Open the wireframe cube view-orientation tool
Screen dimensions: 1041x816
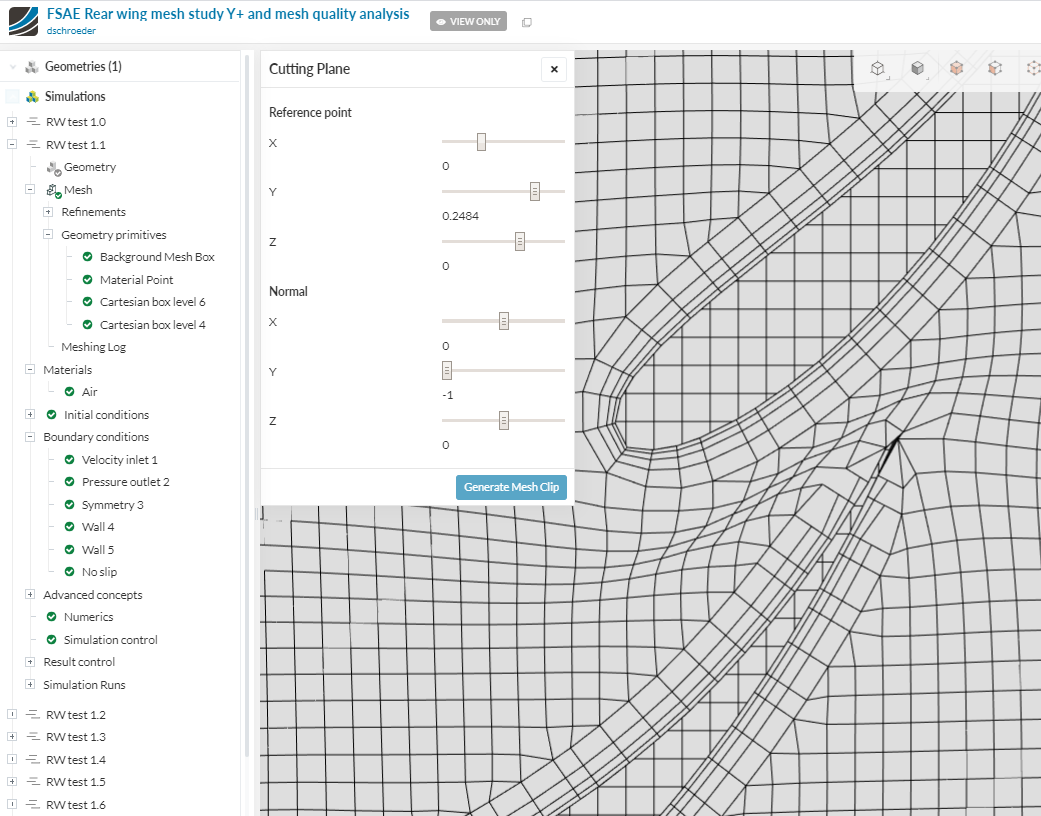(x=878, y=68)
